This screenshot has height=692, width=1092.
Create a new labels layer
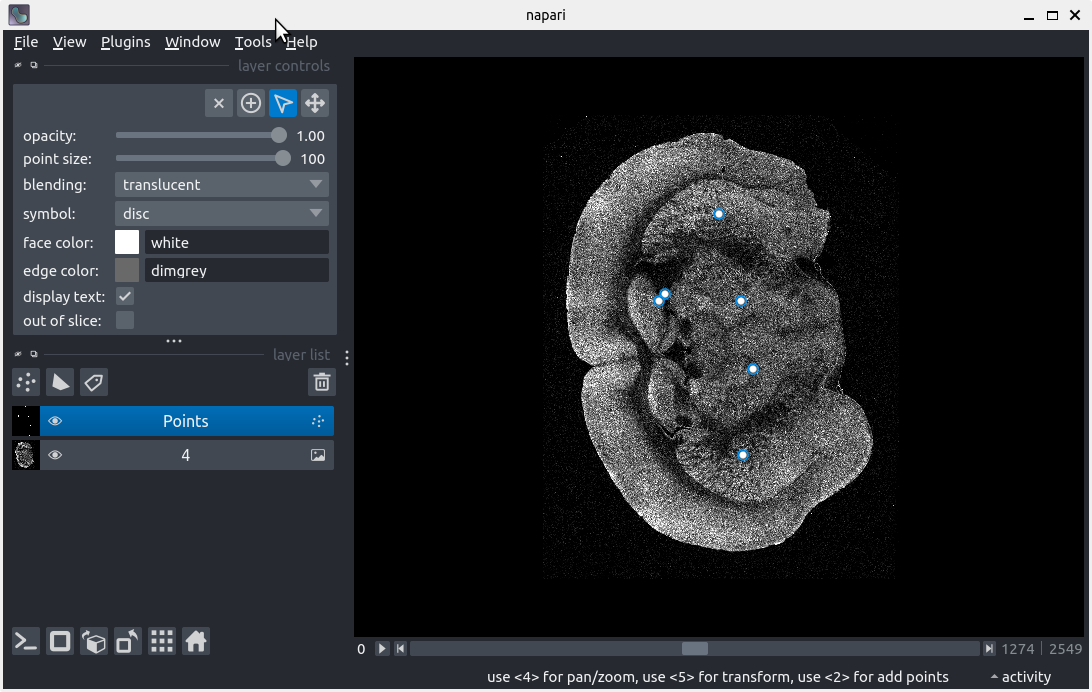(94, 382)
